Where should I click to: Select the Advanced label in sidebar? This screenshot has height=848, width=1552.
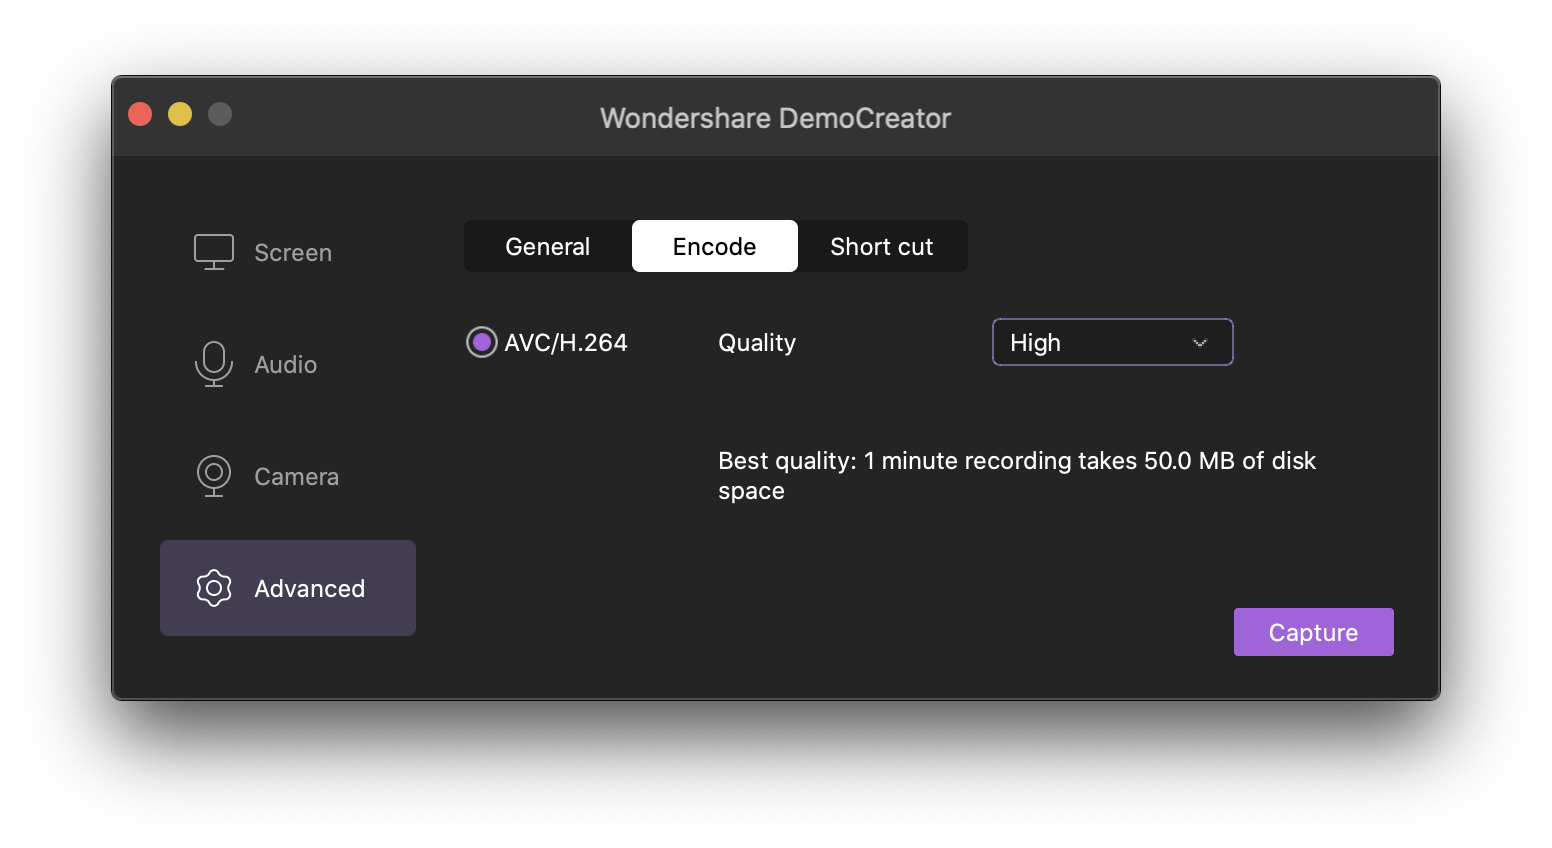pos(310,589)
